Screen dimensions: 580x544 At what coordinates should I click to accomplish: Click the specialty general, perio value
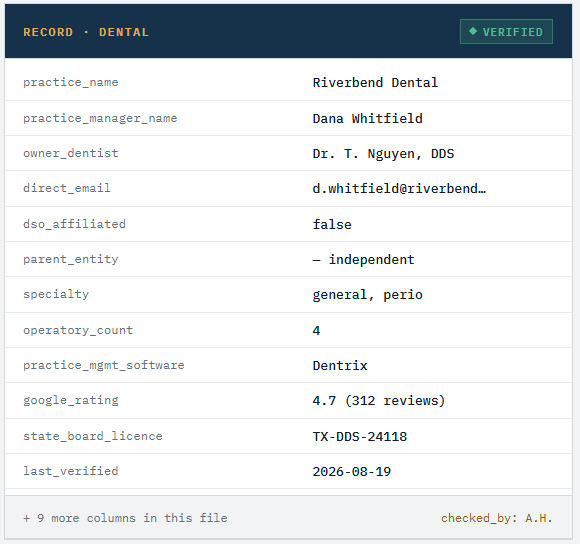click(x=367, y=295)
